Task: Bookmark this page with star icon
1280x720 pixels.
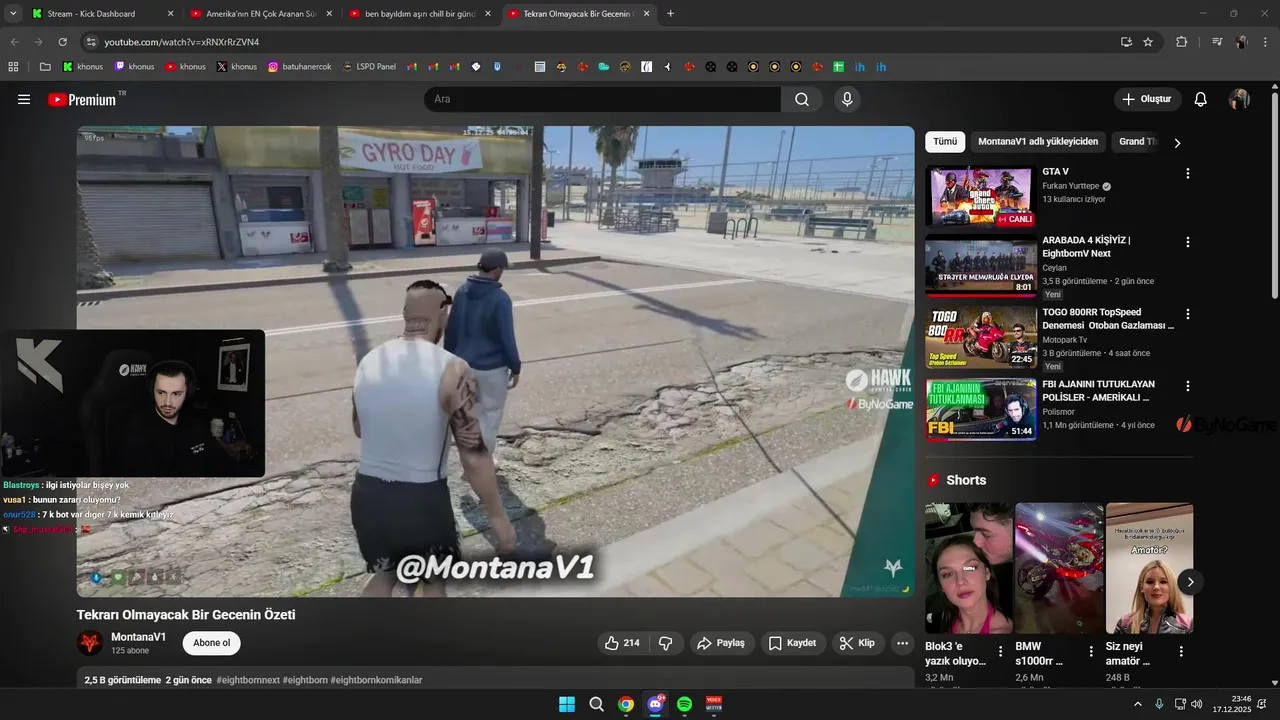Action: [x=1148, y=42]
